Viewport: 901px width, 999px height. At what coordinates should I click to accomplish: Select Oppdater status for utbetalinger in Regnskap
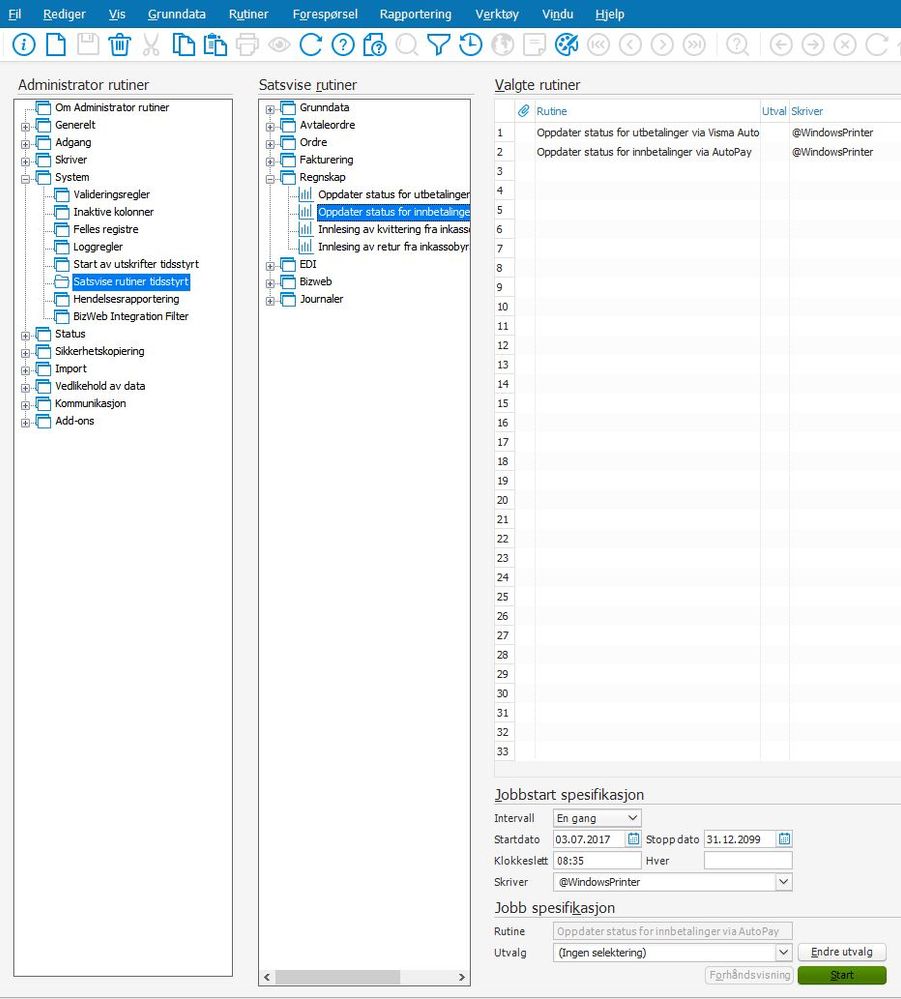(393, 194)
